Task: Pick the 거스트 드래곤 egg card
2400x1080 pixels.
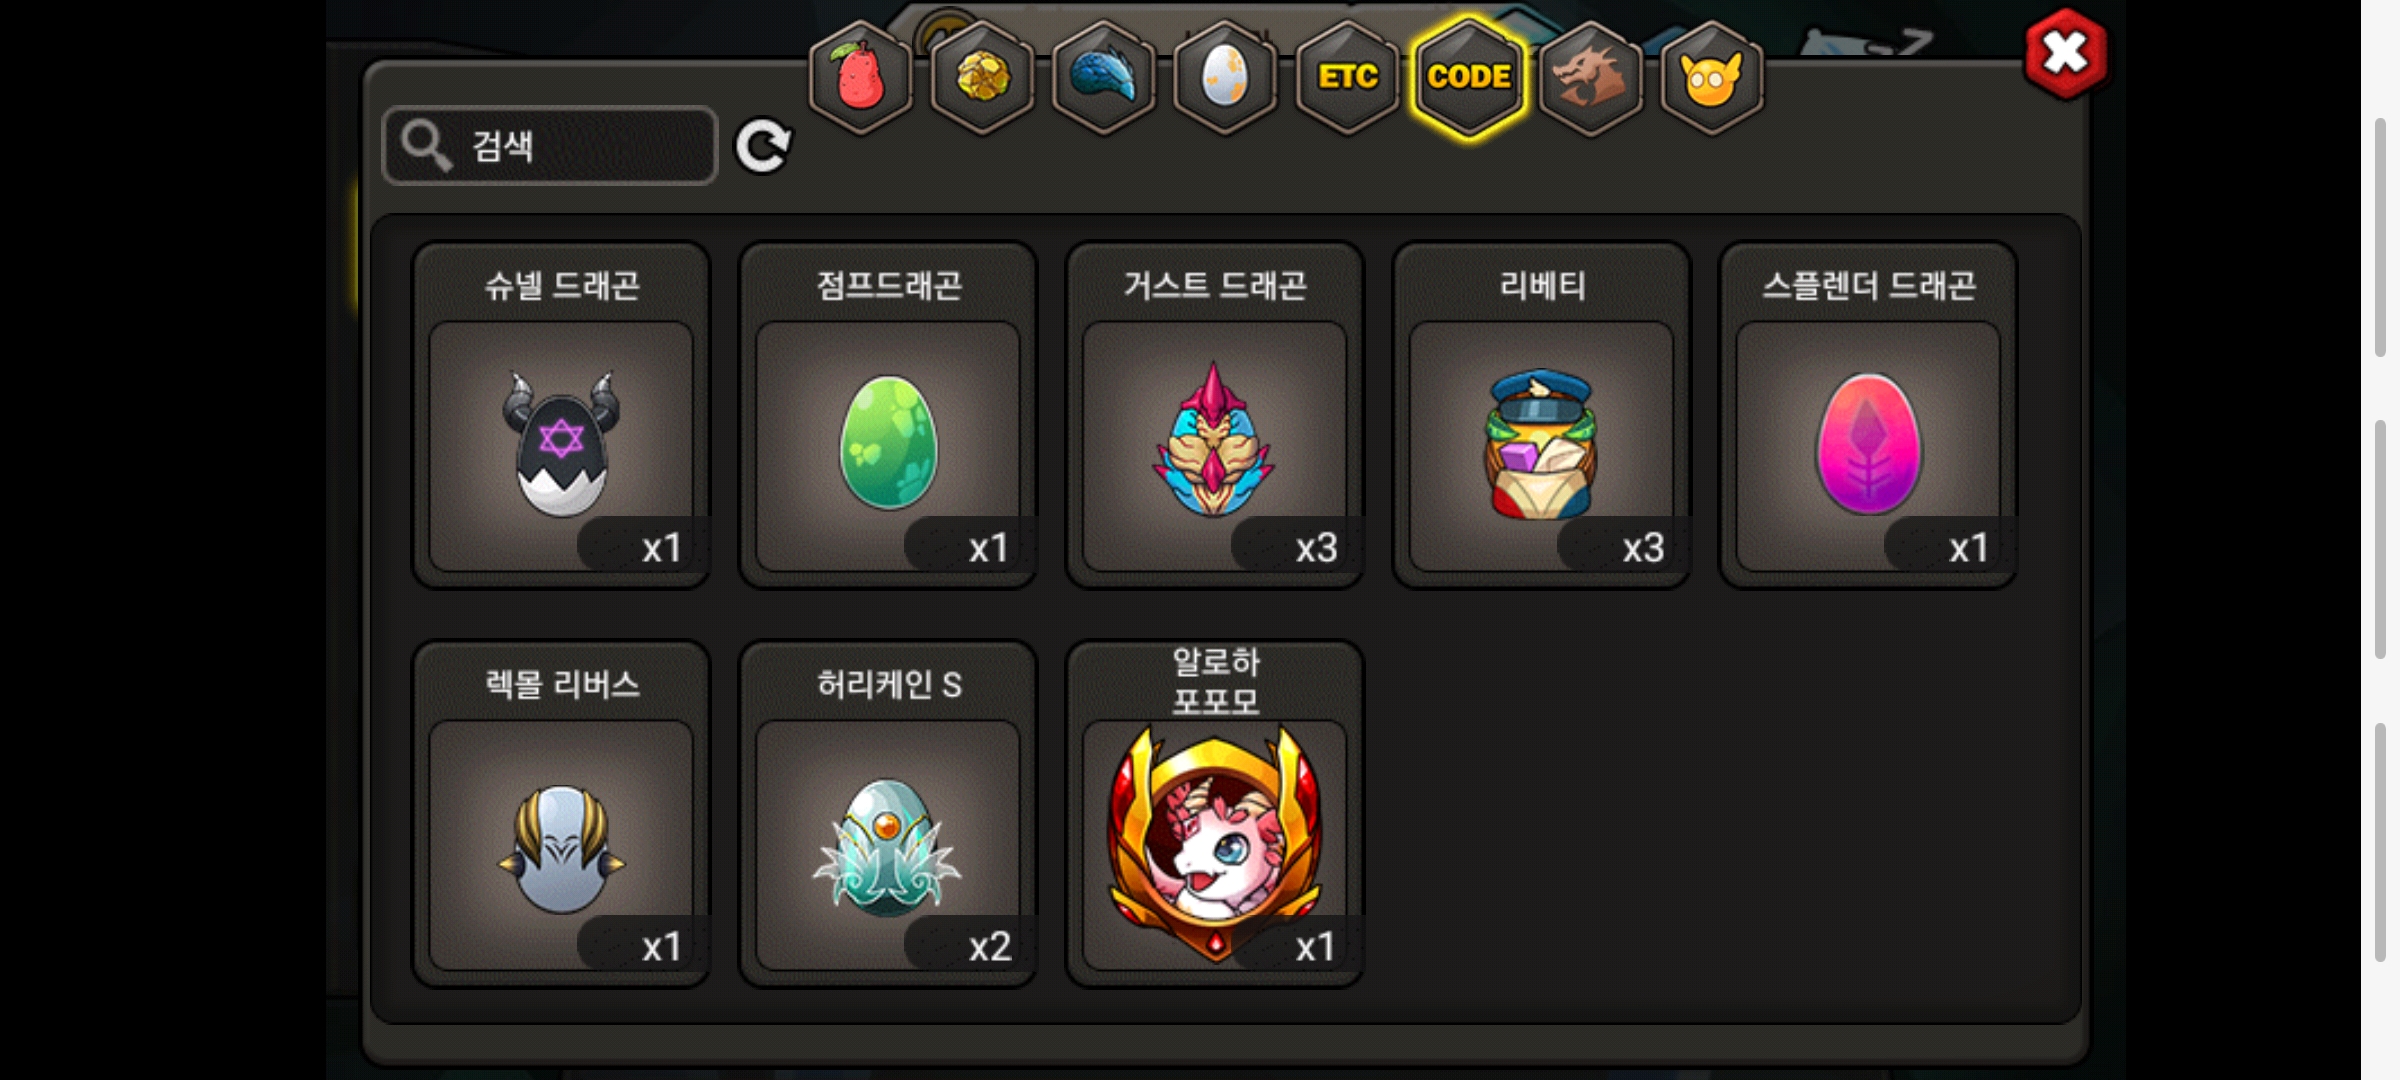Action: tap(1215, 415)
